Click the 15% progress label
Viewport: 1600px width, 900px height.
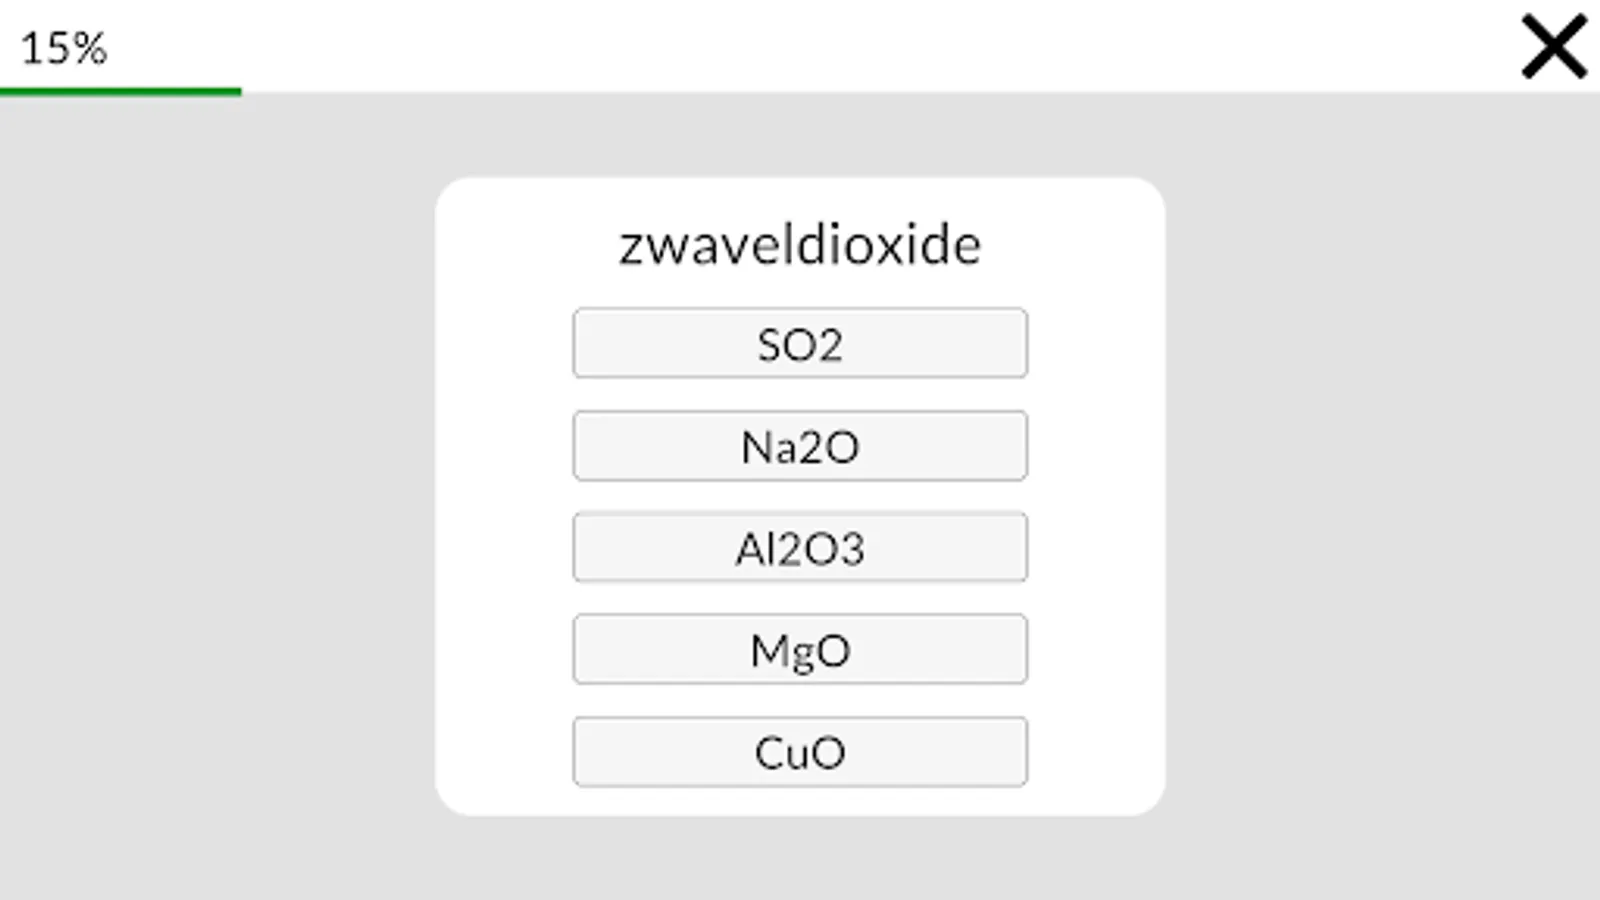point(63,48)
